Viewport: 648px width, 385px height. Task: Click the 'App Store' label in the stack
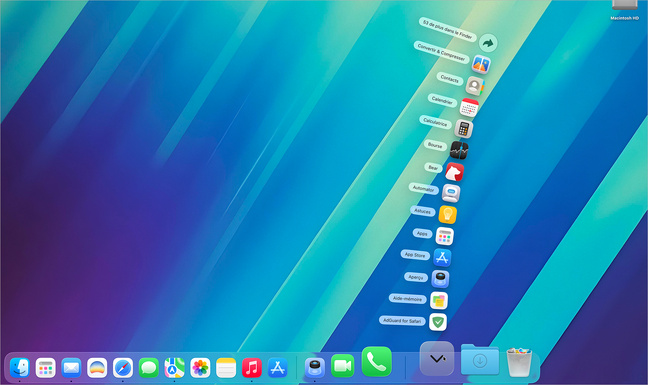point(415,255)
